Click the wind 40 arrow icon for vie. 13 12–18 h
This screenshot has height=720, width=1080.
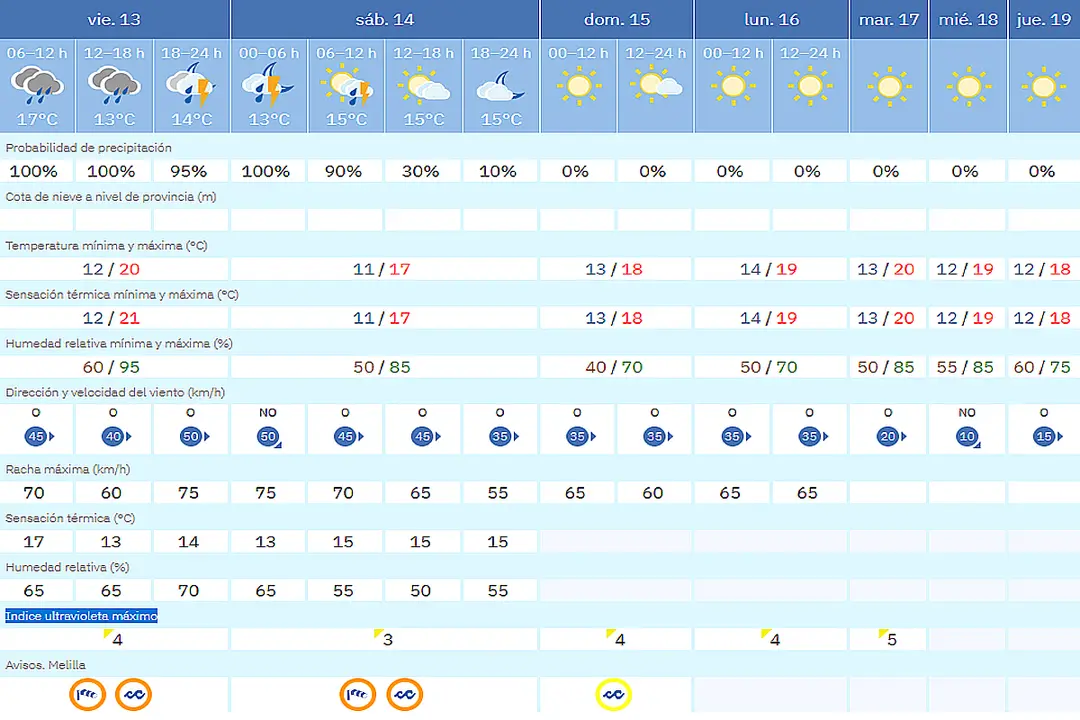pos(116,436)
